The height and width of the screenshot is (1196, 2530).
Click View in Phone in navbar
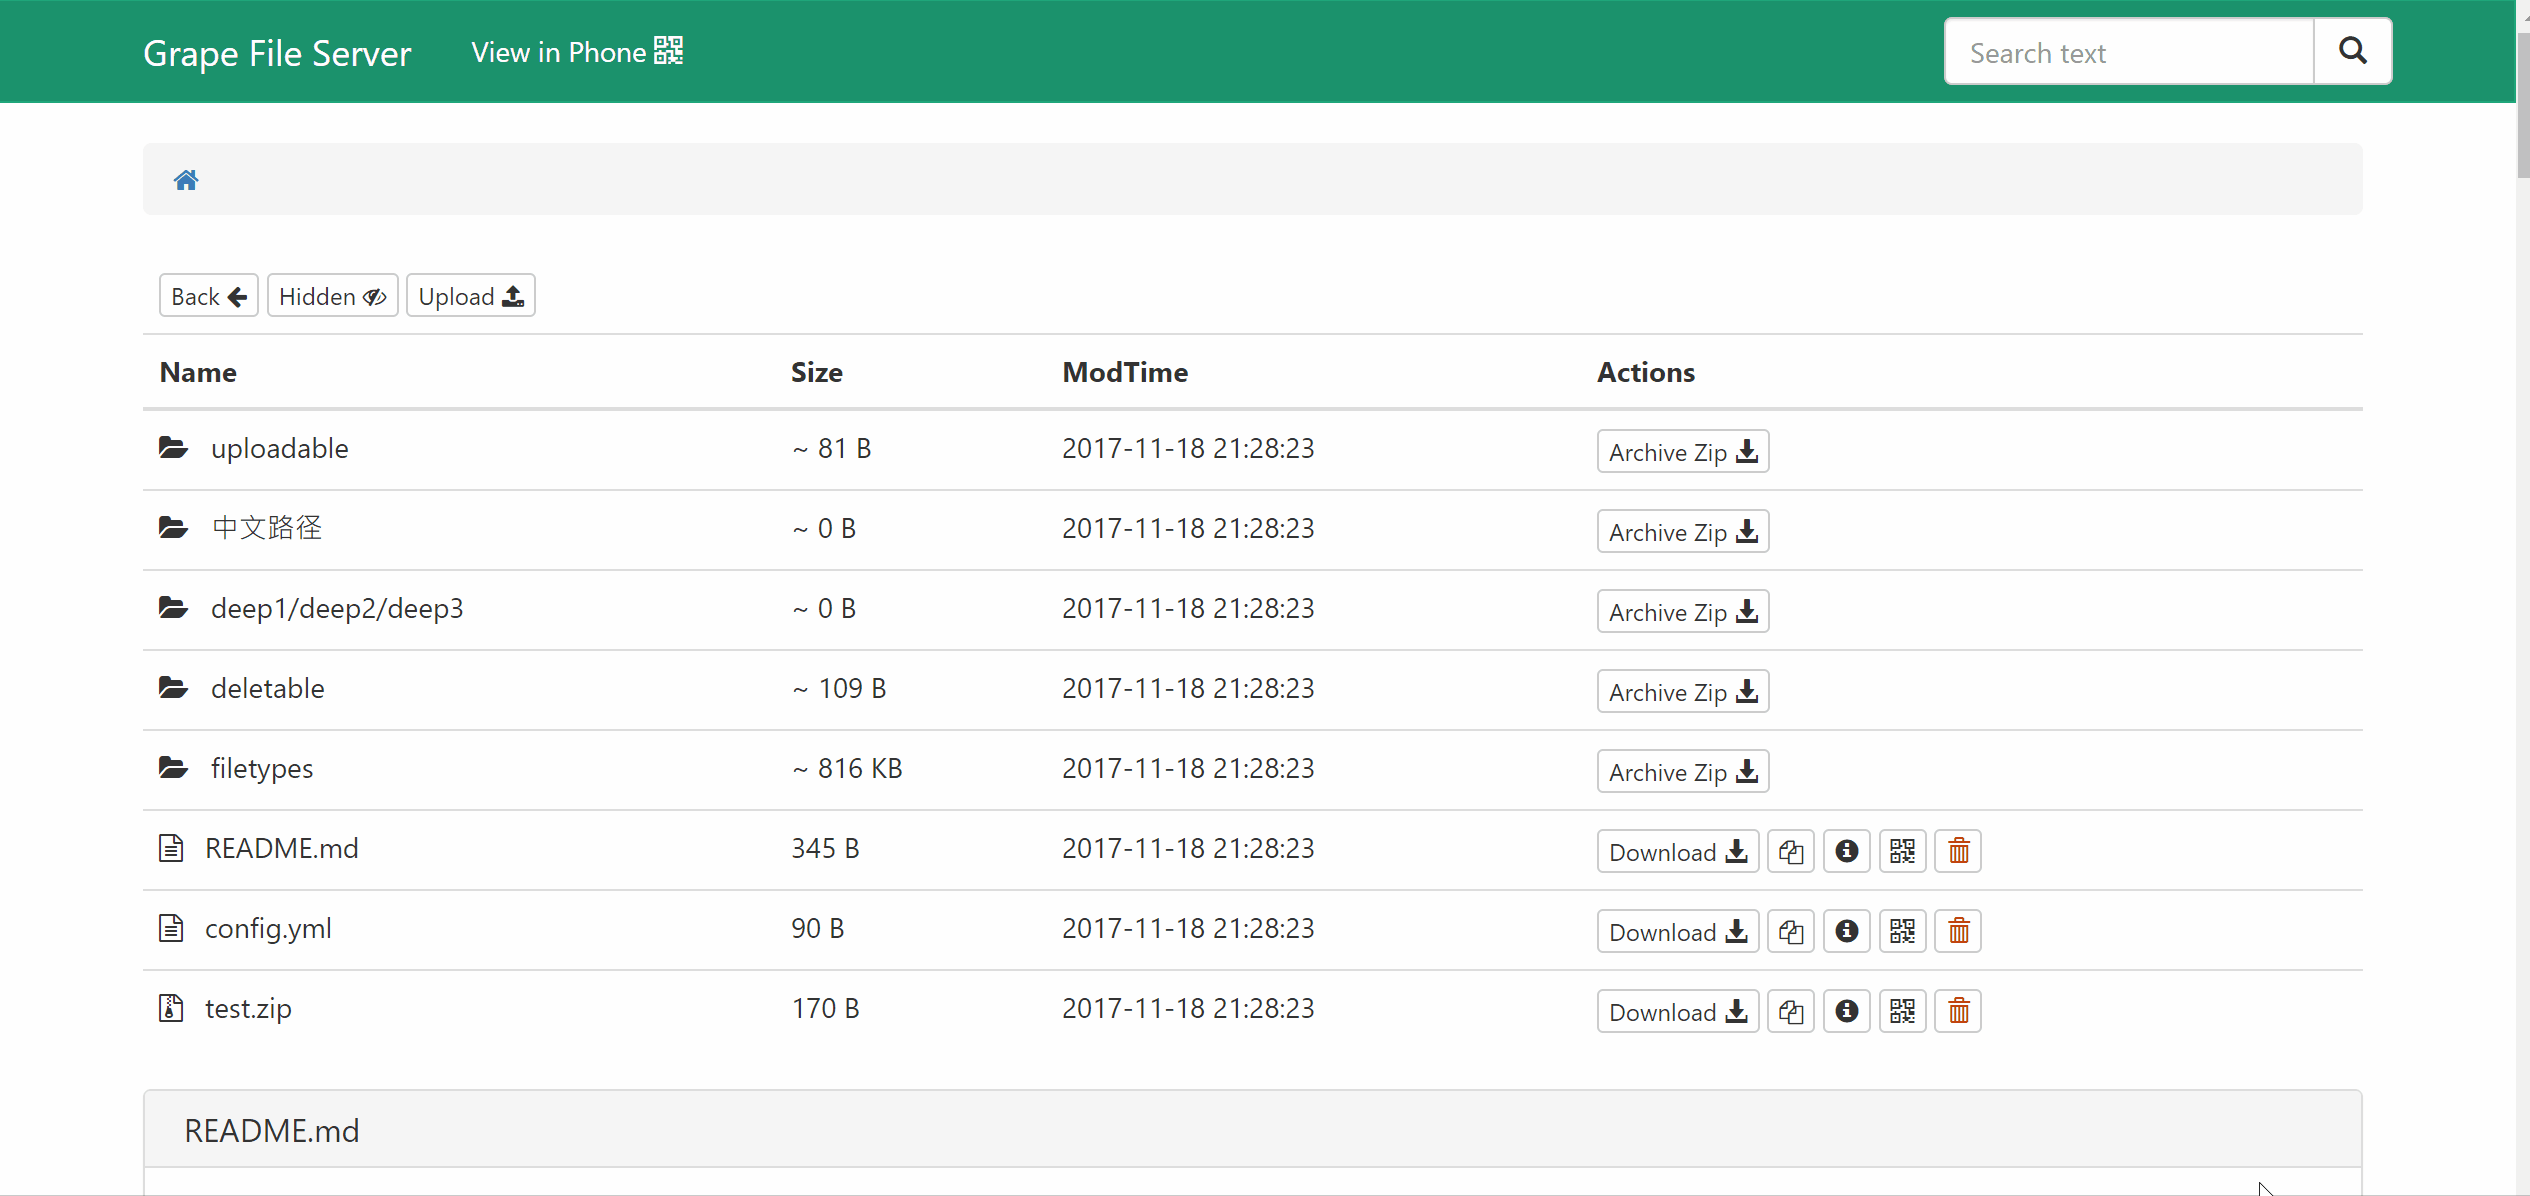click(x=577, y=52)
